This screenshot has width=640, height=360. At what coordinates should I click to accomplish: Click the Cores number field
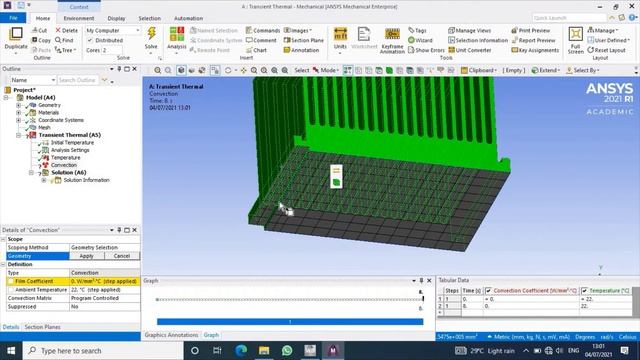click(x=112, y=50)
